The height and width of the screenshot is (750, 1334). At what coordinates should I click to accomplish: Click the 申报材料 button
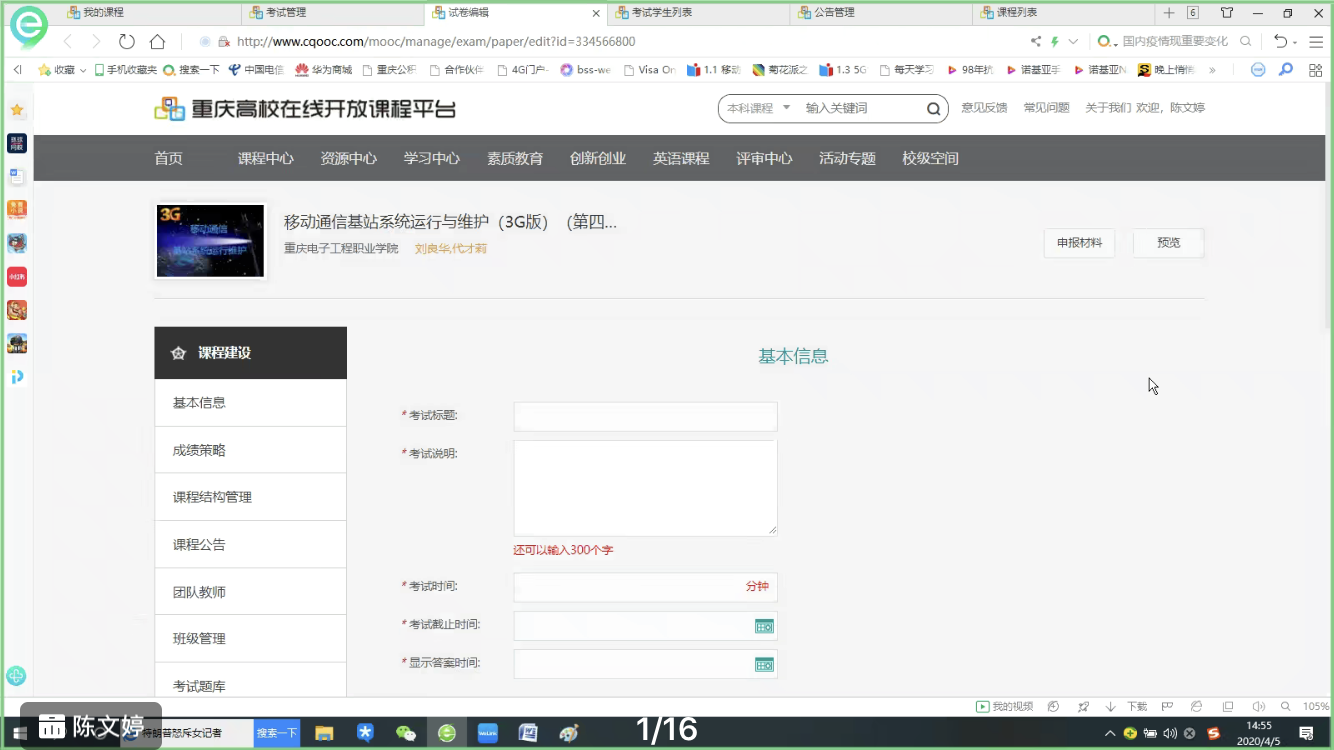point(1079,242)
